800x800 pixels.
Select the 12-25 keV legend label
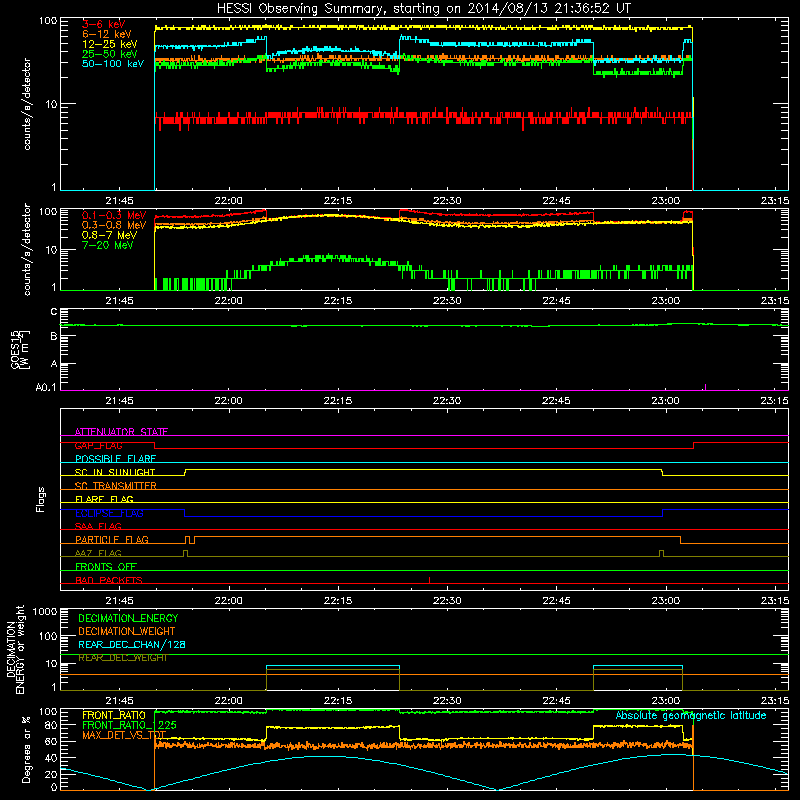pyautogui.click(x=109, y=44)
